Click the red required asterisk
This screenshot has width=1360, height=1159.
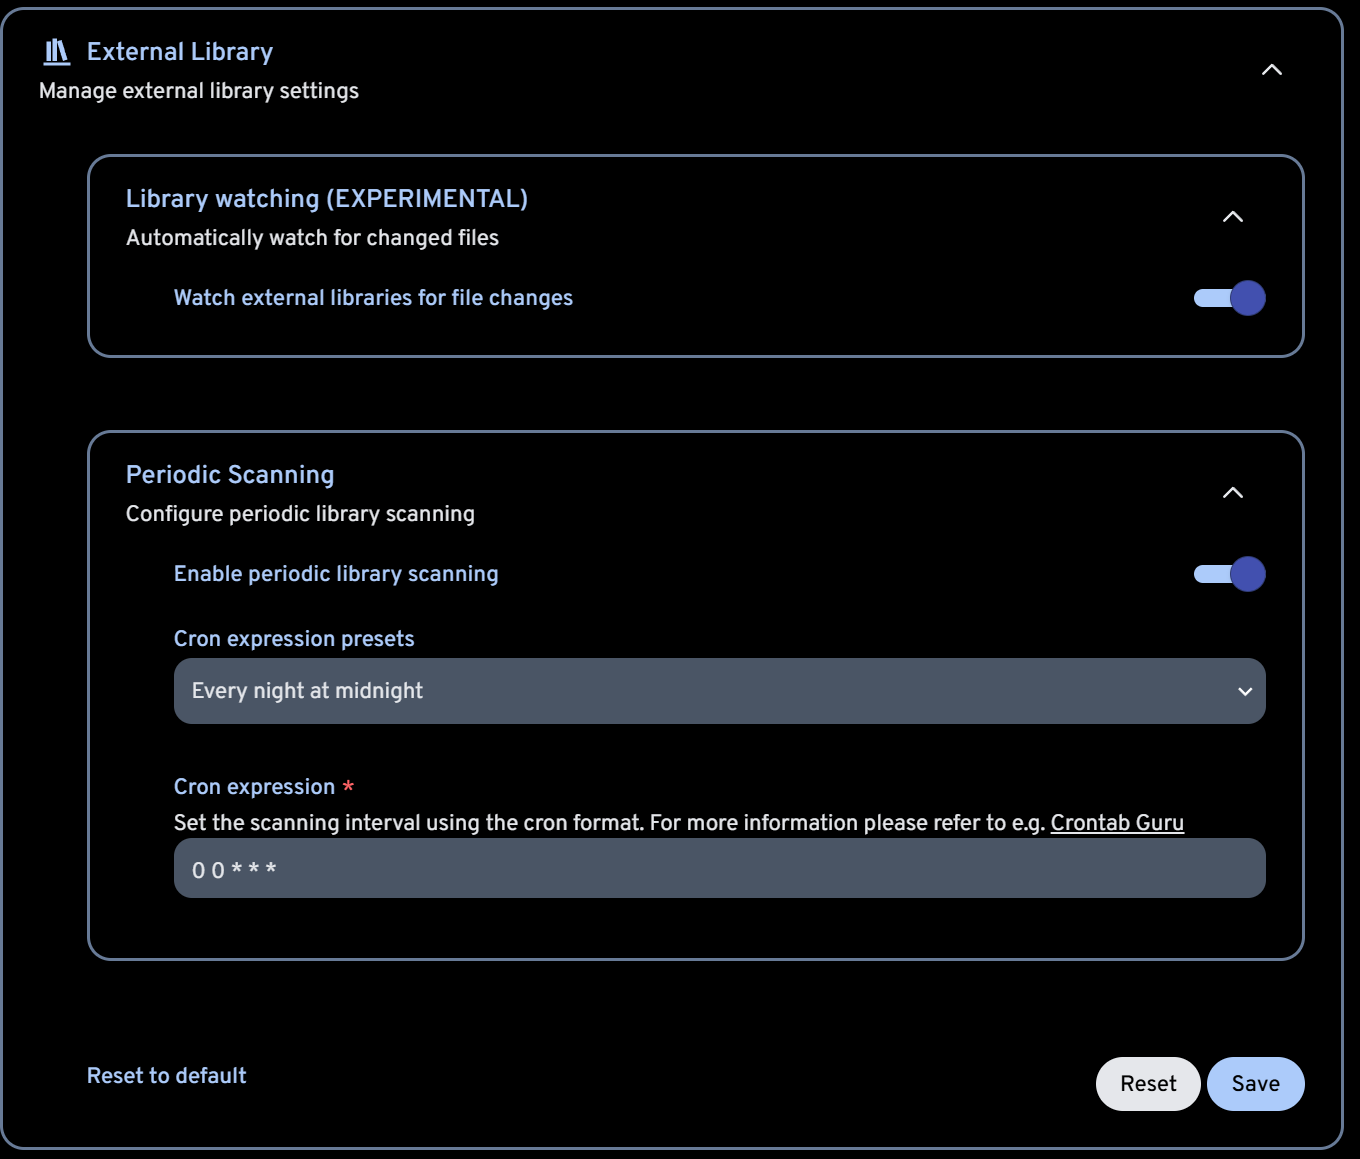(x=348, y=786)
